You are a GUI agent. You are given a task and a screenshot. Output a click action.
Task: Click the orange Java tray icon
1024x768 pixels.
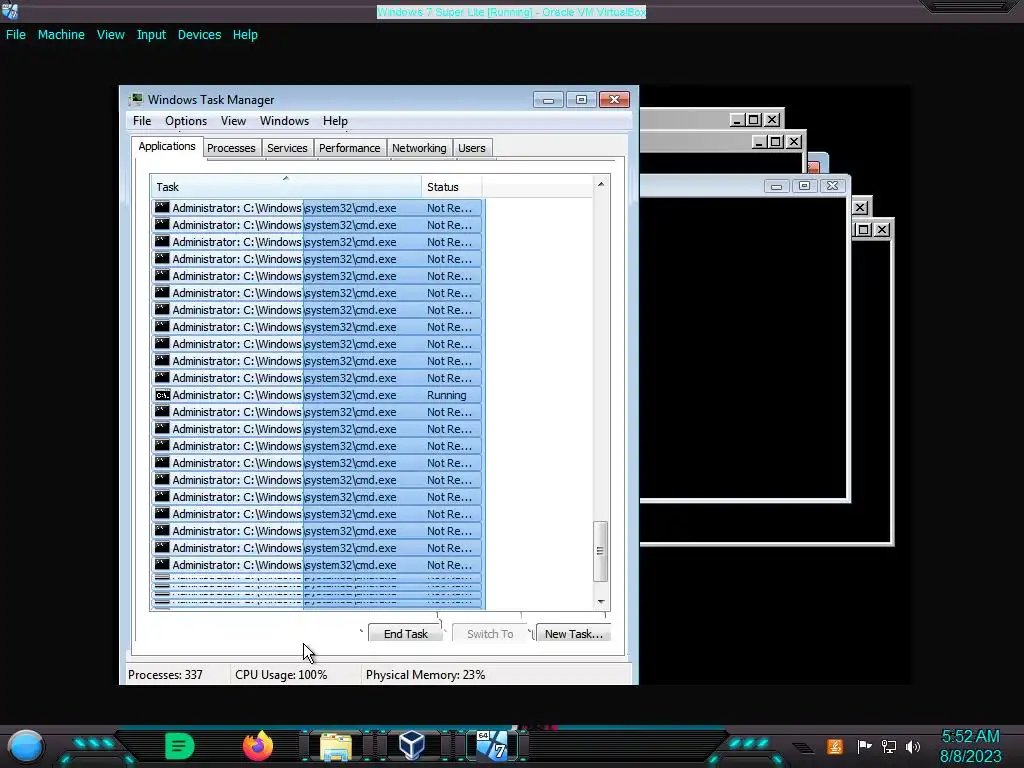834,746
